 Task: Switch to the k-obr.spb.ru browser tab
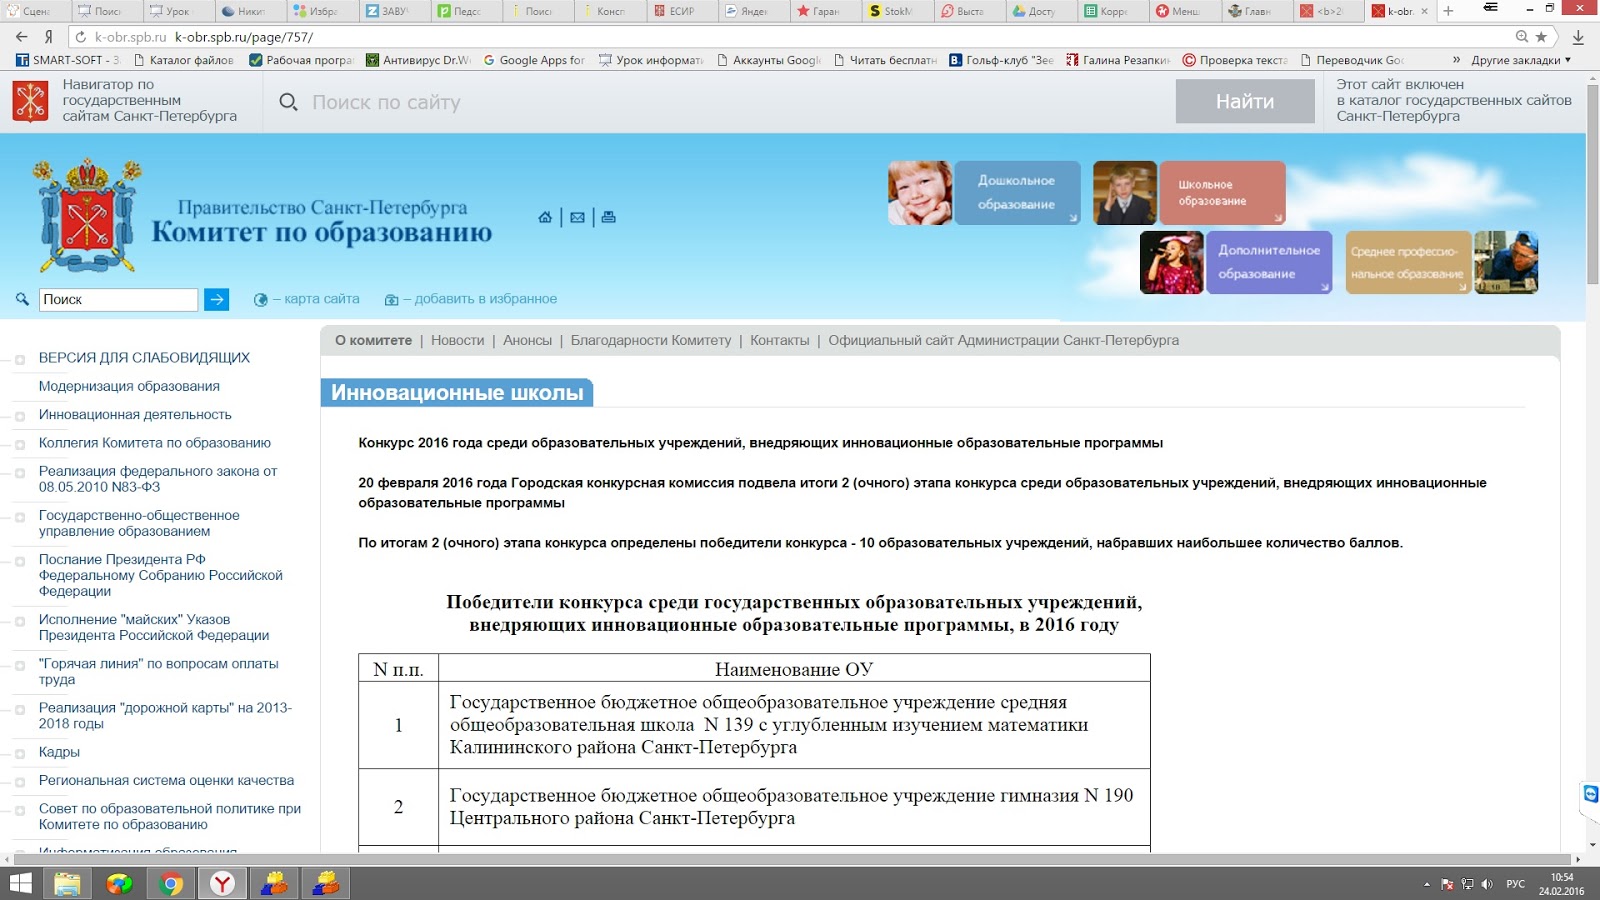tap(1400, 12)
